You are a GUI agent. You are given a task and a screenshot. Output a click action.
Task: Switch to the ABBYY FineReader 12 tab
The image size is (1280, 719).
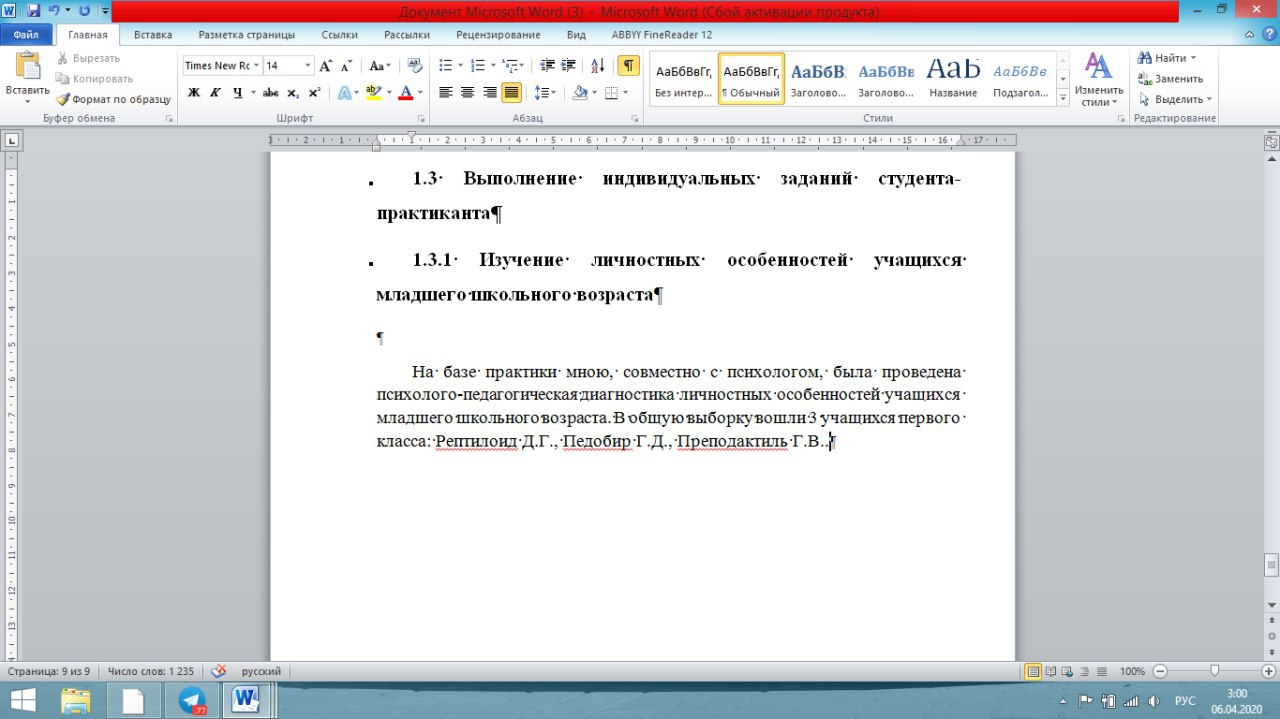662,34
